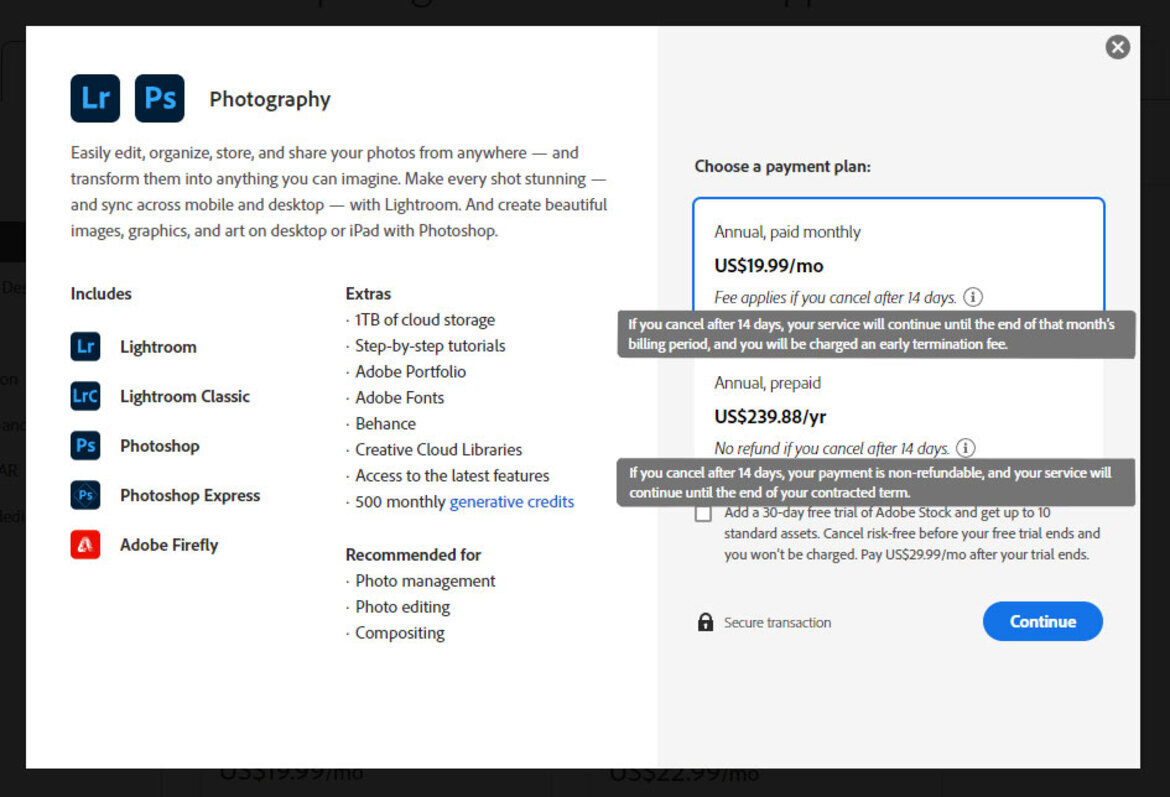1170x797 pixels.
Task: Open the no refund policy info tooltip
Action: [x=964, y=448]
